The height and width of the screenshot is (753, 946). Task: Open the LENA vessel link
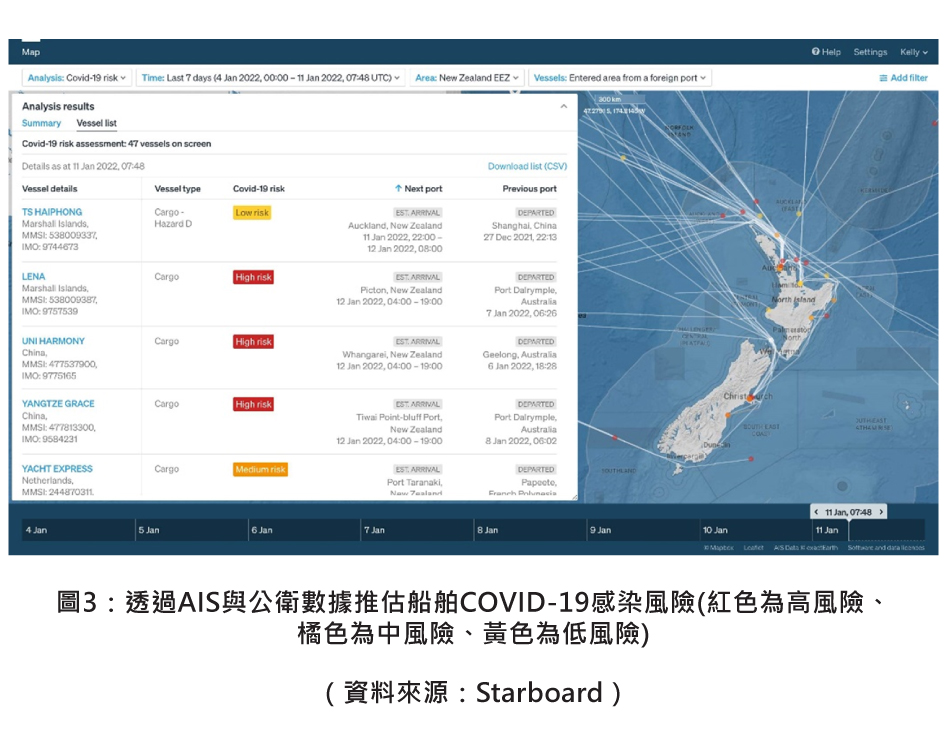coord(33,276)
